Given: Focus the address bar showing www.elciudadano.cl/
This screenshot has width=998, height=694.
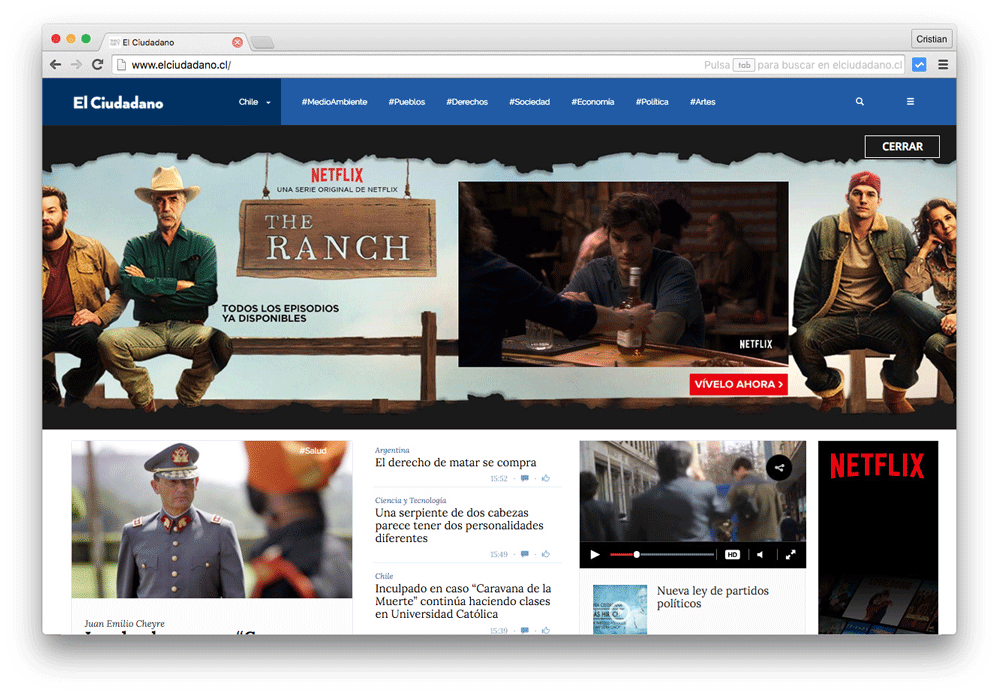Looking at the screenshot, I should [x=509, y=64].
